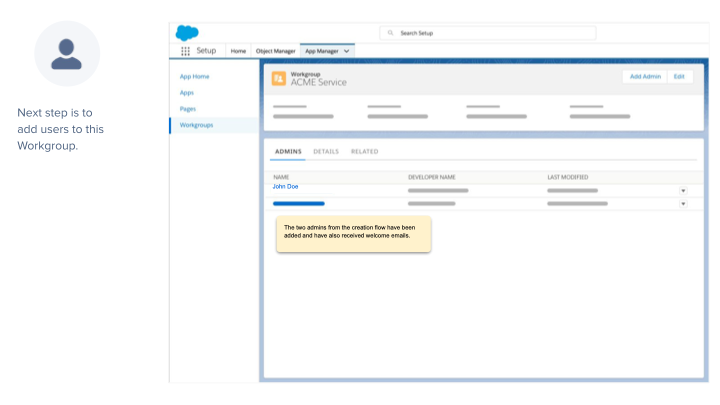Screen dimensions: 720x405
Task: Click the Edit button
Action: (680, 77)
